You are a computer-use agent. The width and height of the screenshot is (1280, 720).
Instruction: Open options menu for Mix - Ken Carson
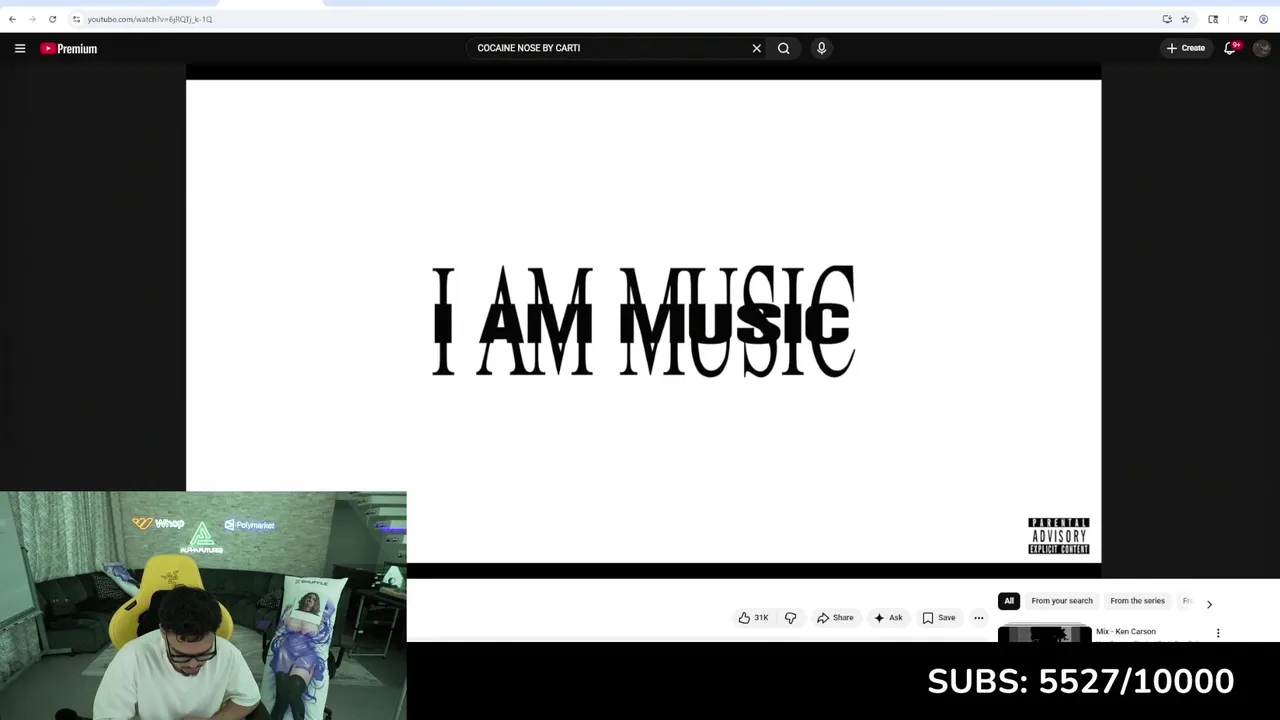1218,633
